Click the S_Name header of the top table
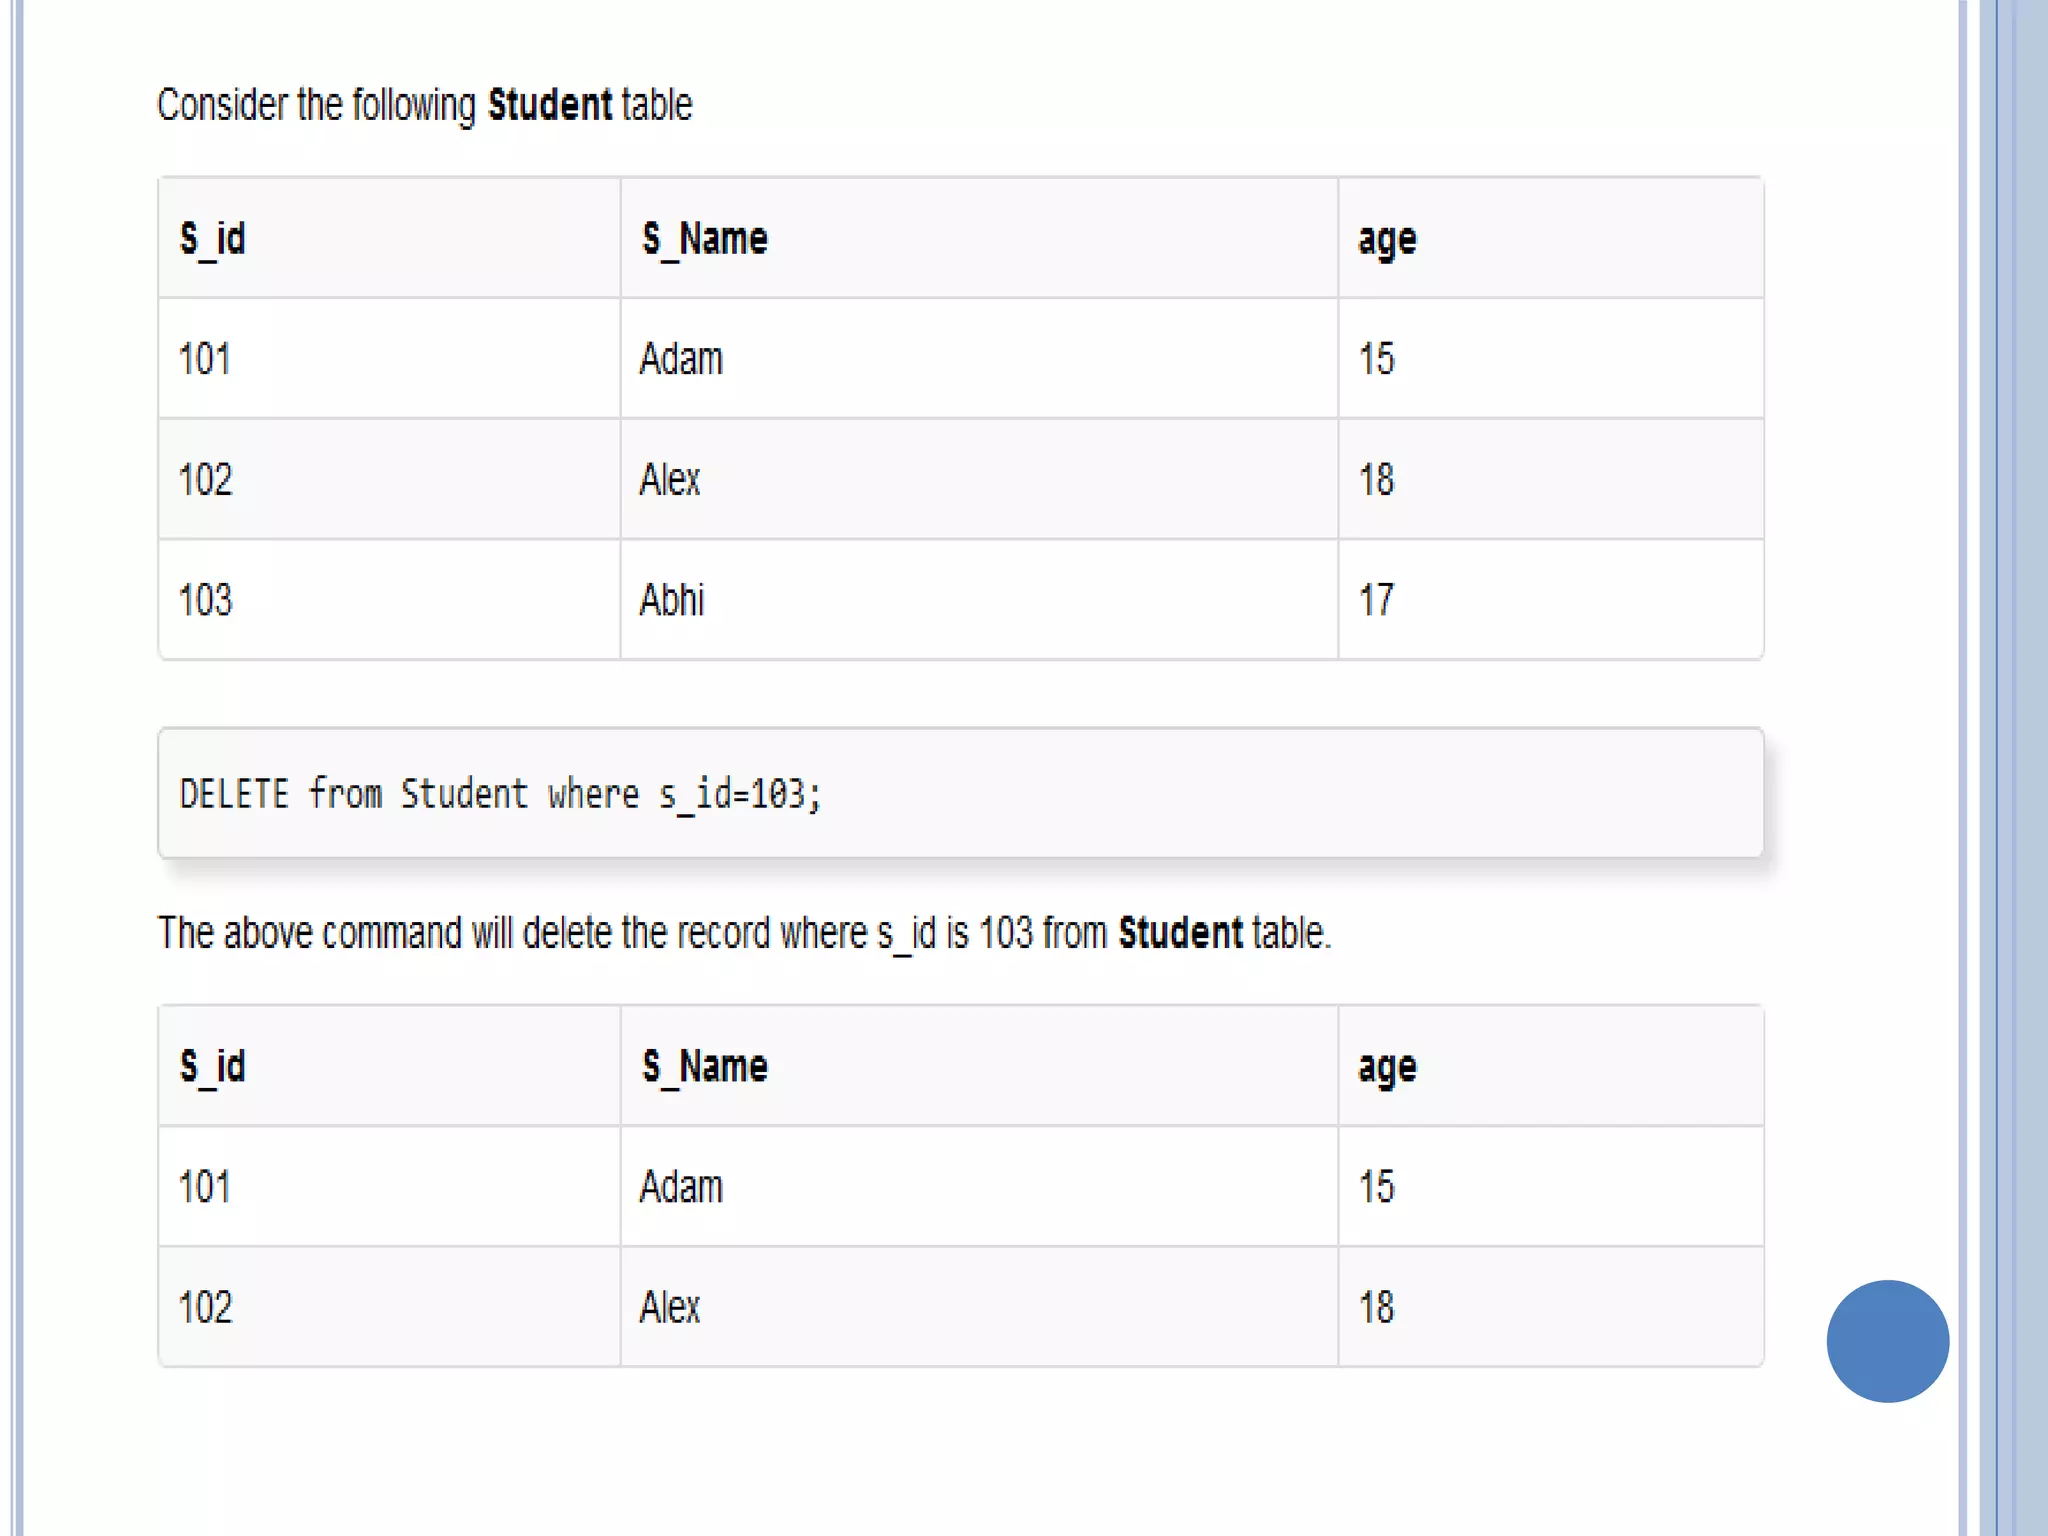 (705, 239)
